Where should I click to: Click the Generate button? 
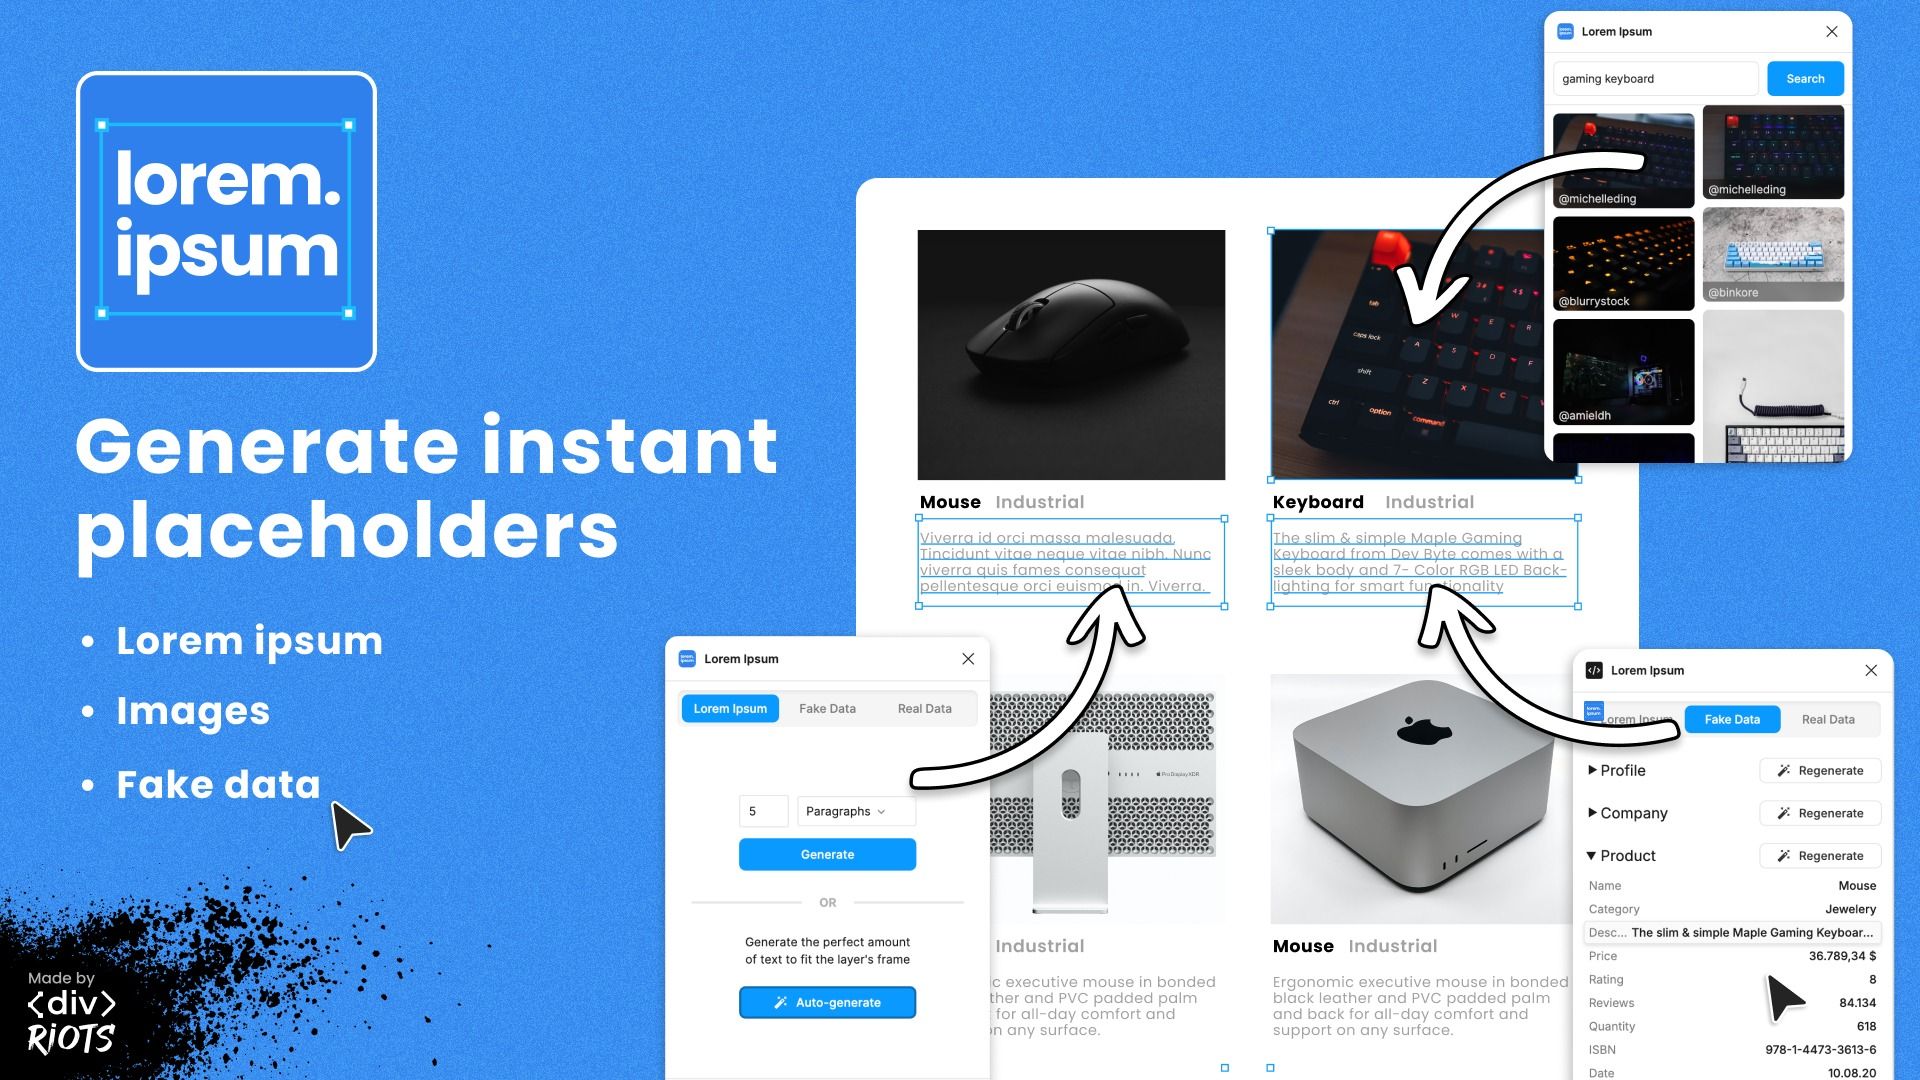point(825,853)
